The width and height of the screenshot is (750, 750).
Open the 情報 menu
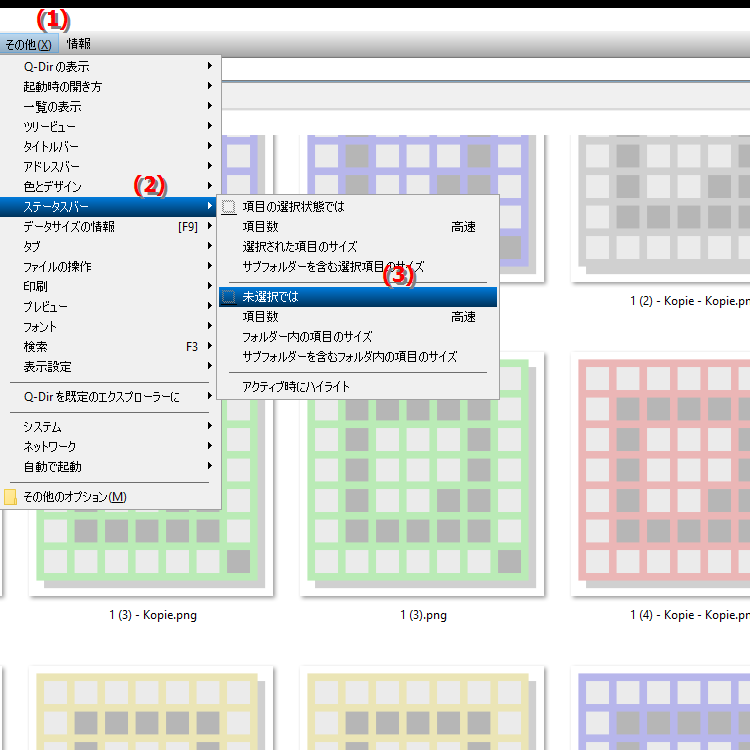point(78,44)
